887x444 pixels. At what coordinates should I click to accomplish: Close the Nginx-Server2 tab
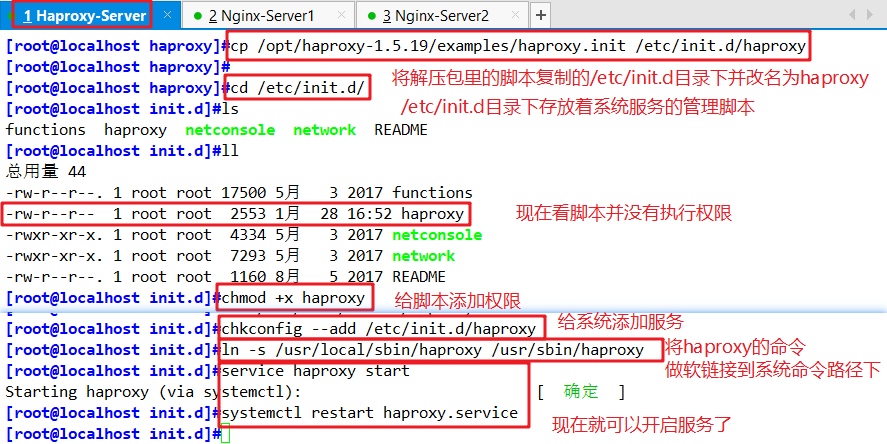tap(515, 15)
